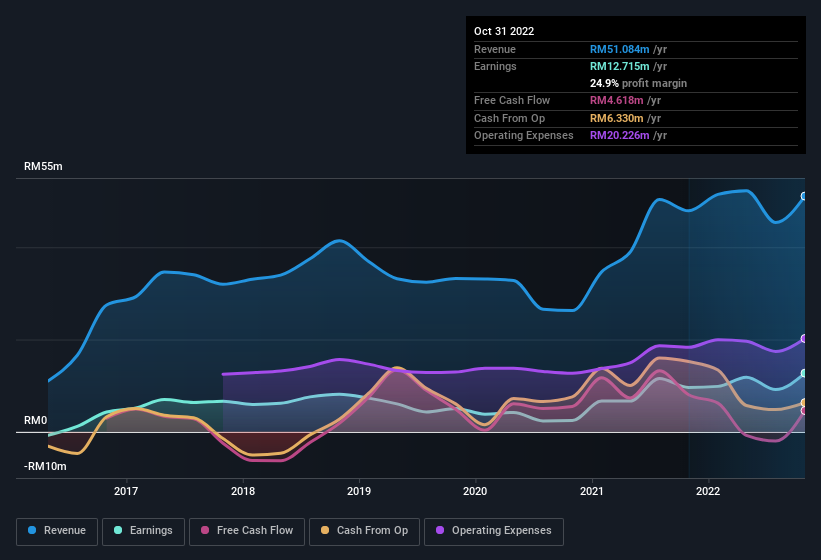Click the RM55m y-axis label
Image resolution: width=821 pixels, height=560 pixels.
click(43, 166)
